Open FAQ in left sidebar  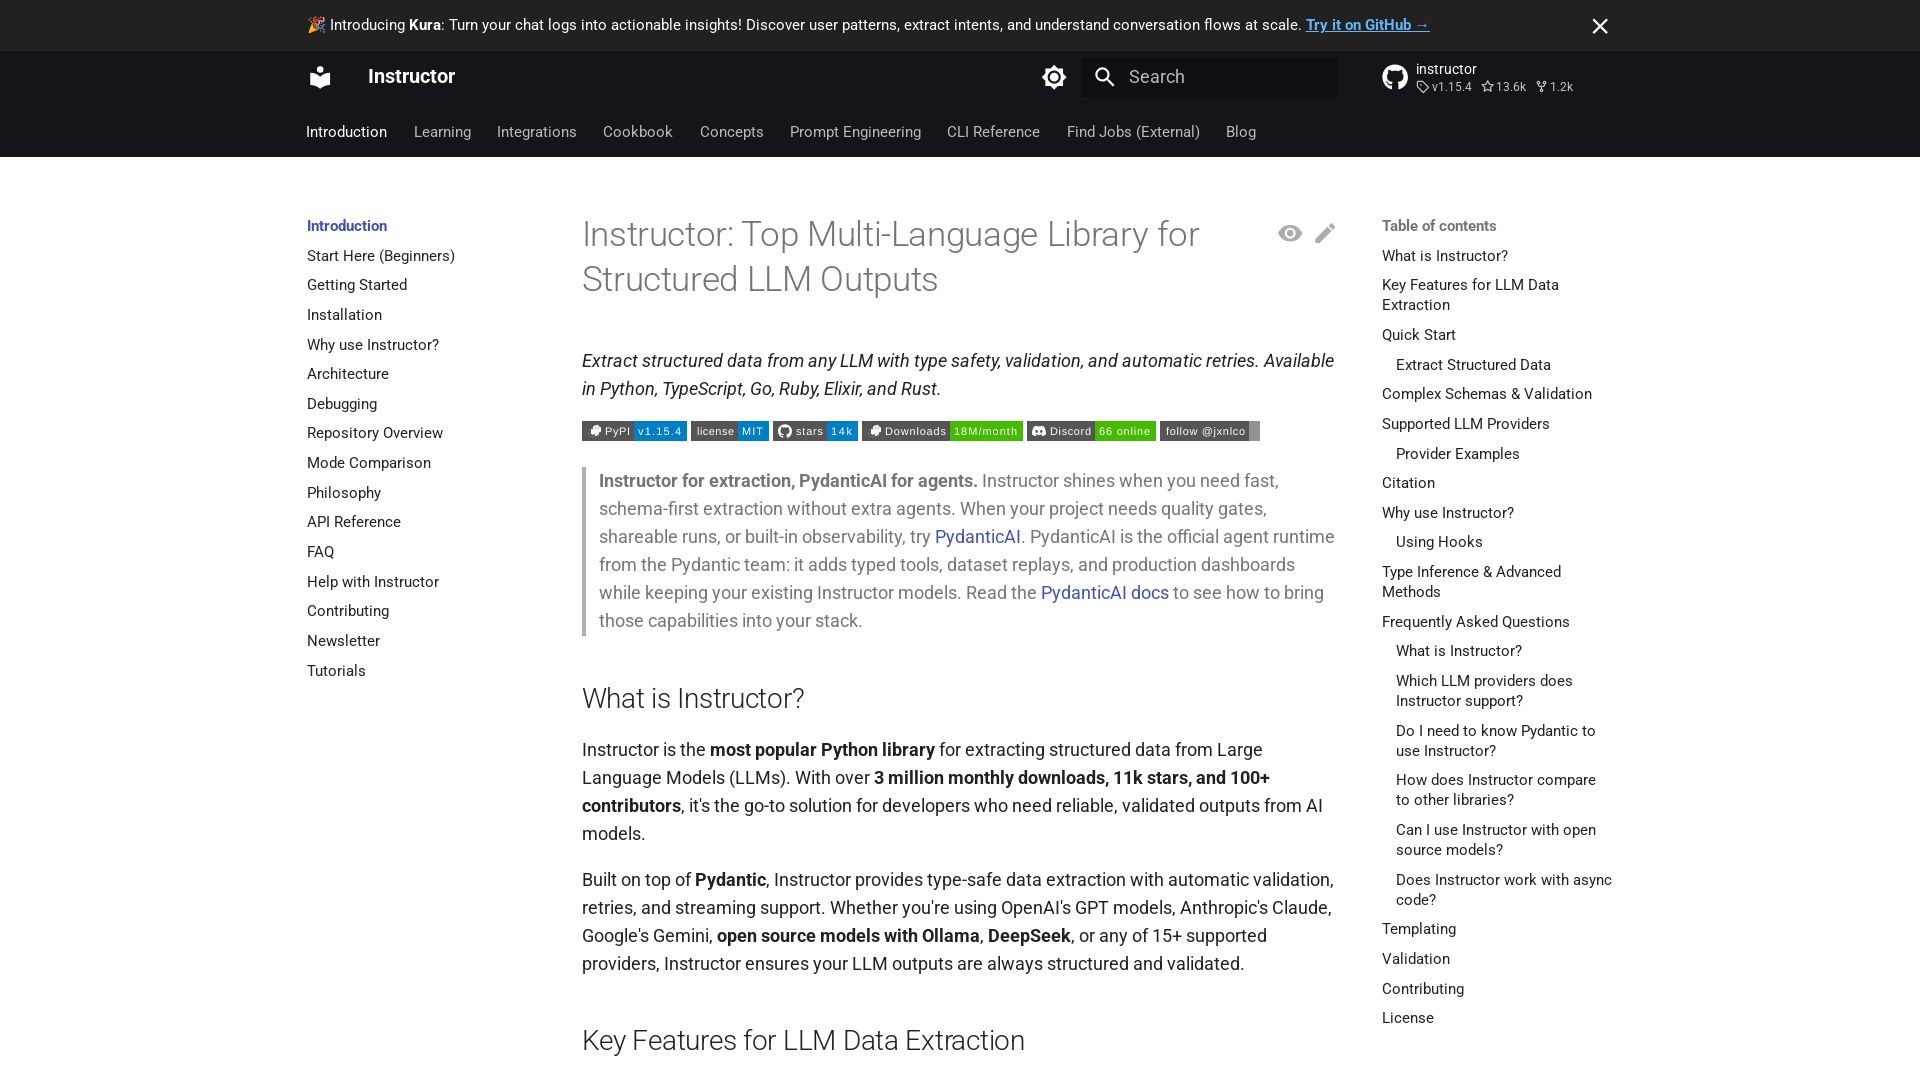coord(321,552)
